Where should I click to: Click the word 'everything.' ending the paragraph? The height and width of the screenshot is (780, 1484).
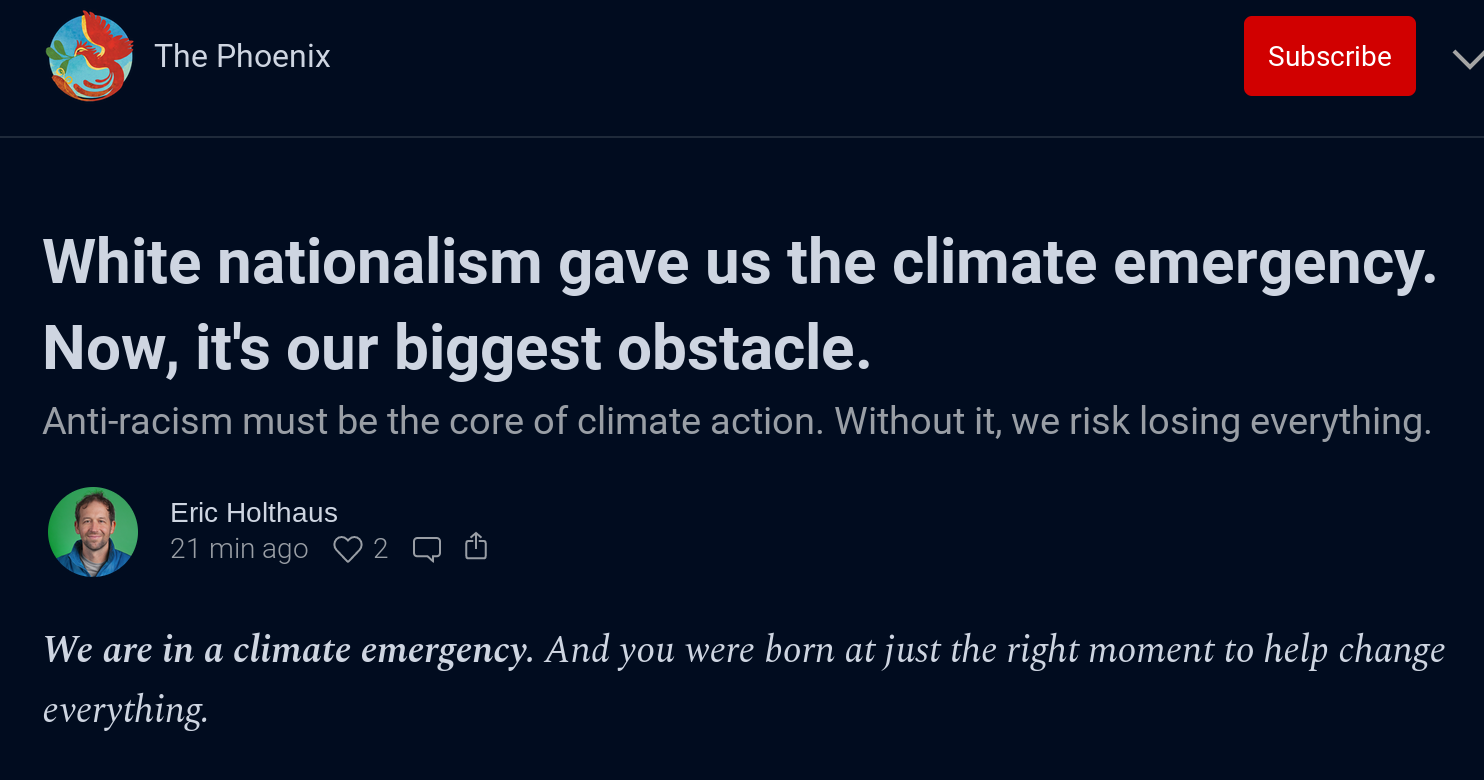[125, 711]
